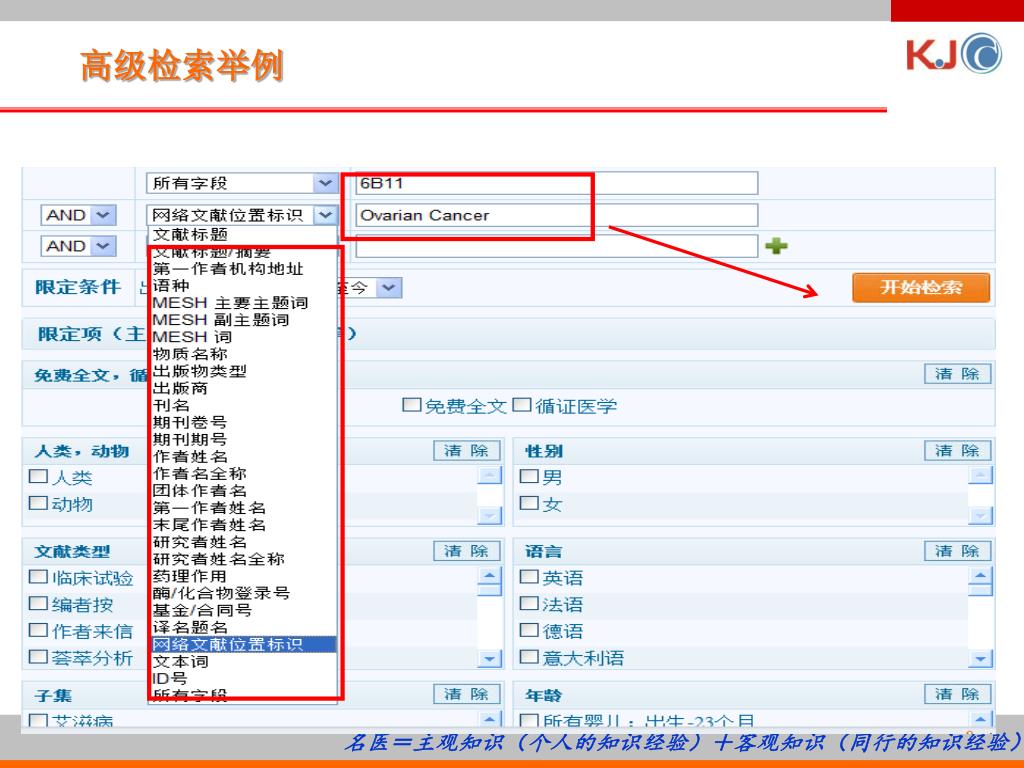Select 物质名称 in the dropdown list
The image size is (1024, 768).
click(190, 353)
